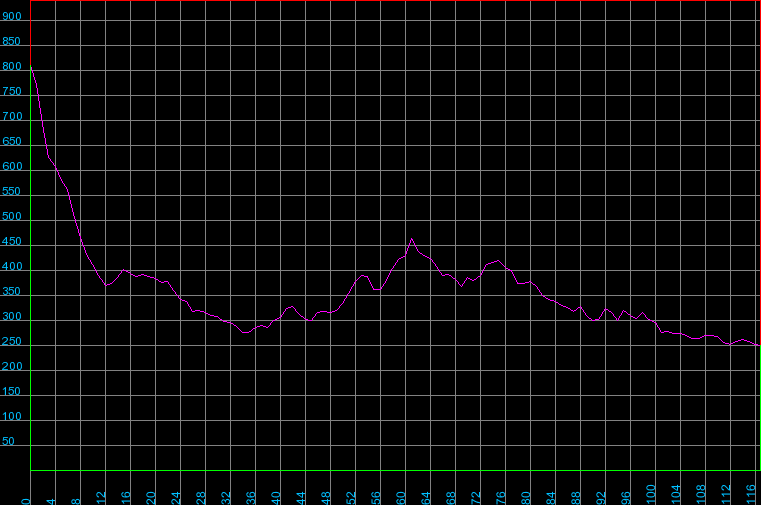
Task: Select the 88 x-axis label
Action: pos(576,498)
